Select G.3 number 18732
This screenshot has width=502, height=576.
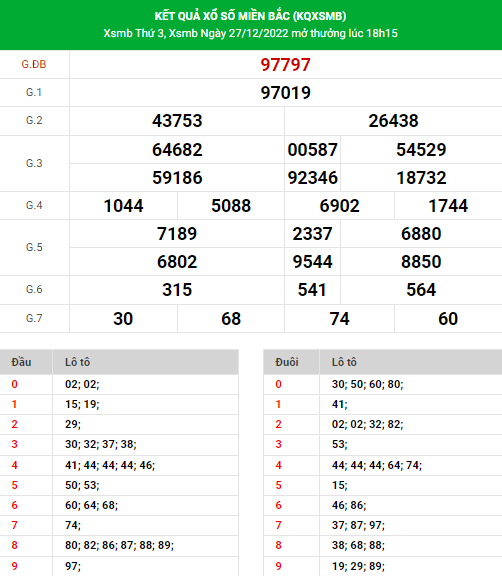[421, 178]
